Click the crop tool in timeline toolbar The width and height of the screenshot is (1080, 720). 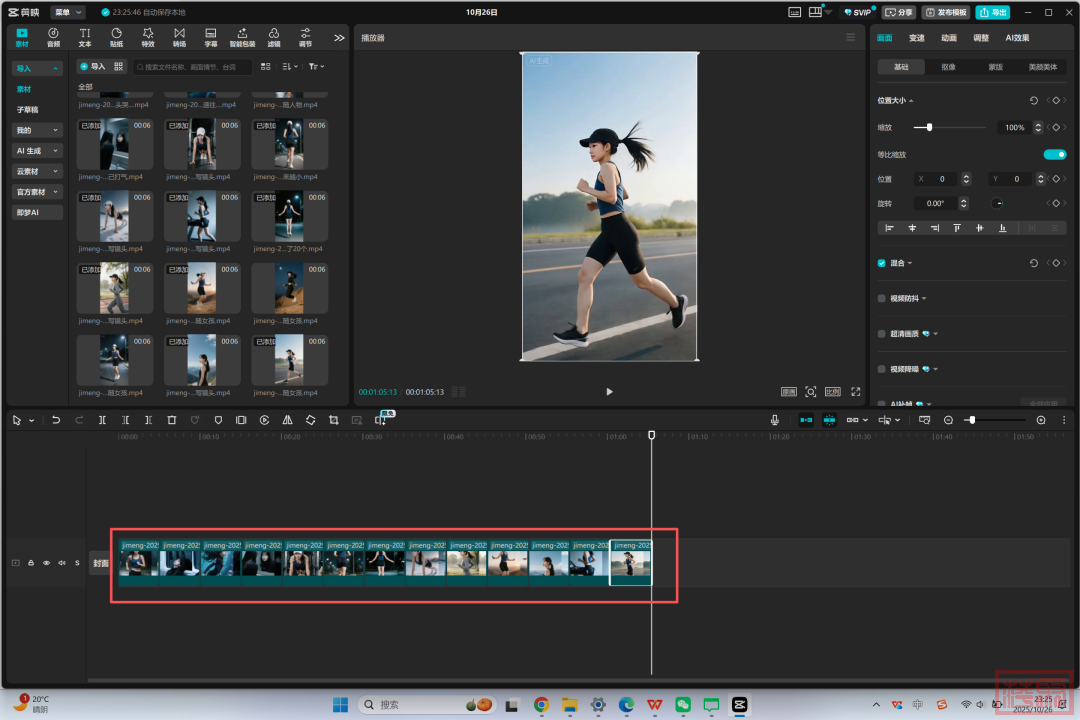click(333, 421)
